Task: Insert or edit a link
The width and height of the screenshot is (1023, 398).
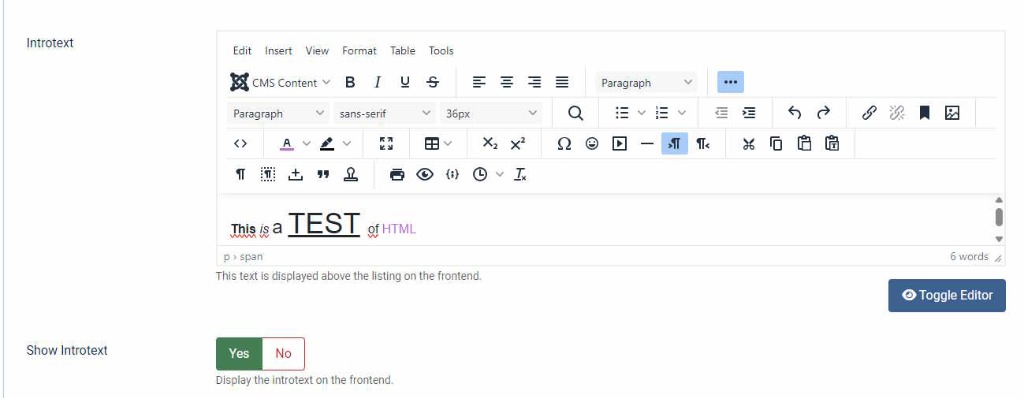Action: coord(869,113)
